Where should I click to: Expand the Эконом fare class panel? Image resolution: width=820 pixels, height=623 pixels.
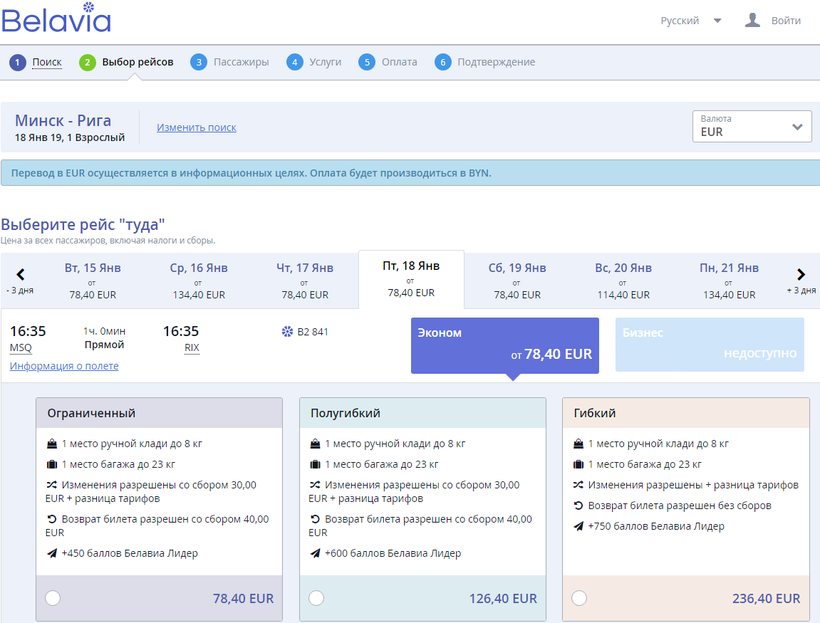(505, 345)
